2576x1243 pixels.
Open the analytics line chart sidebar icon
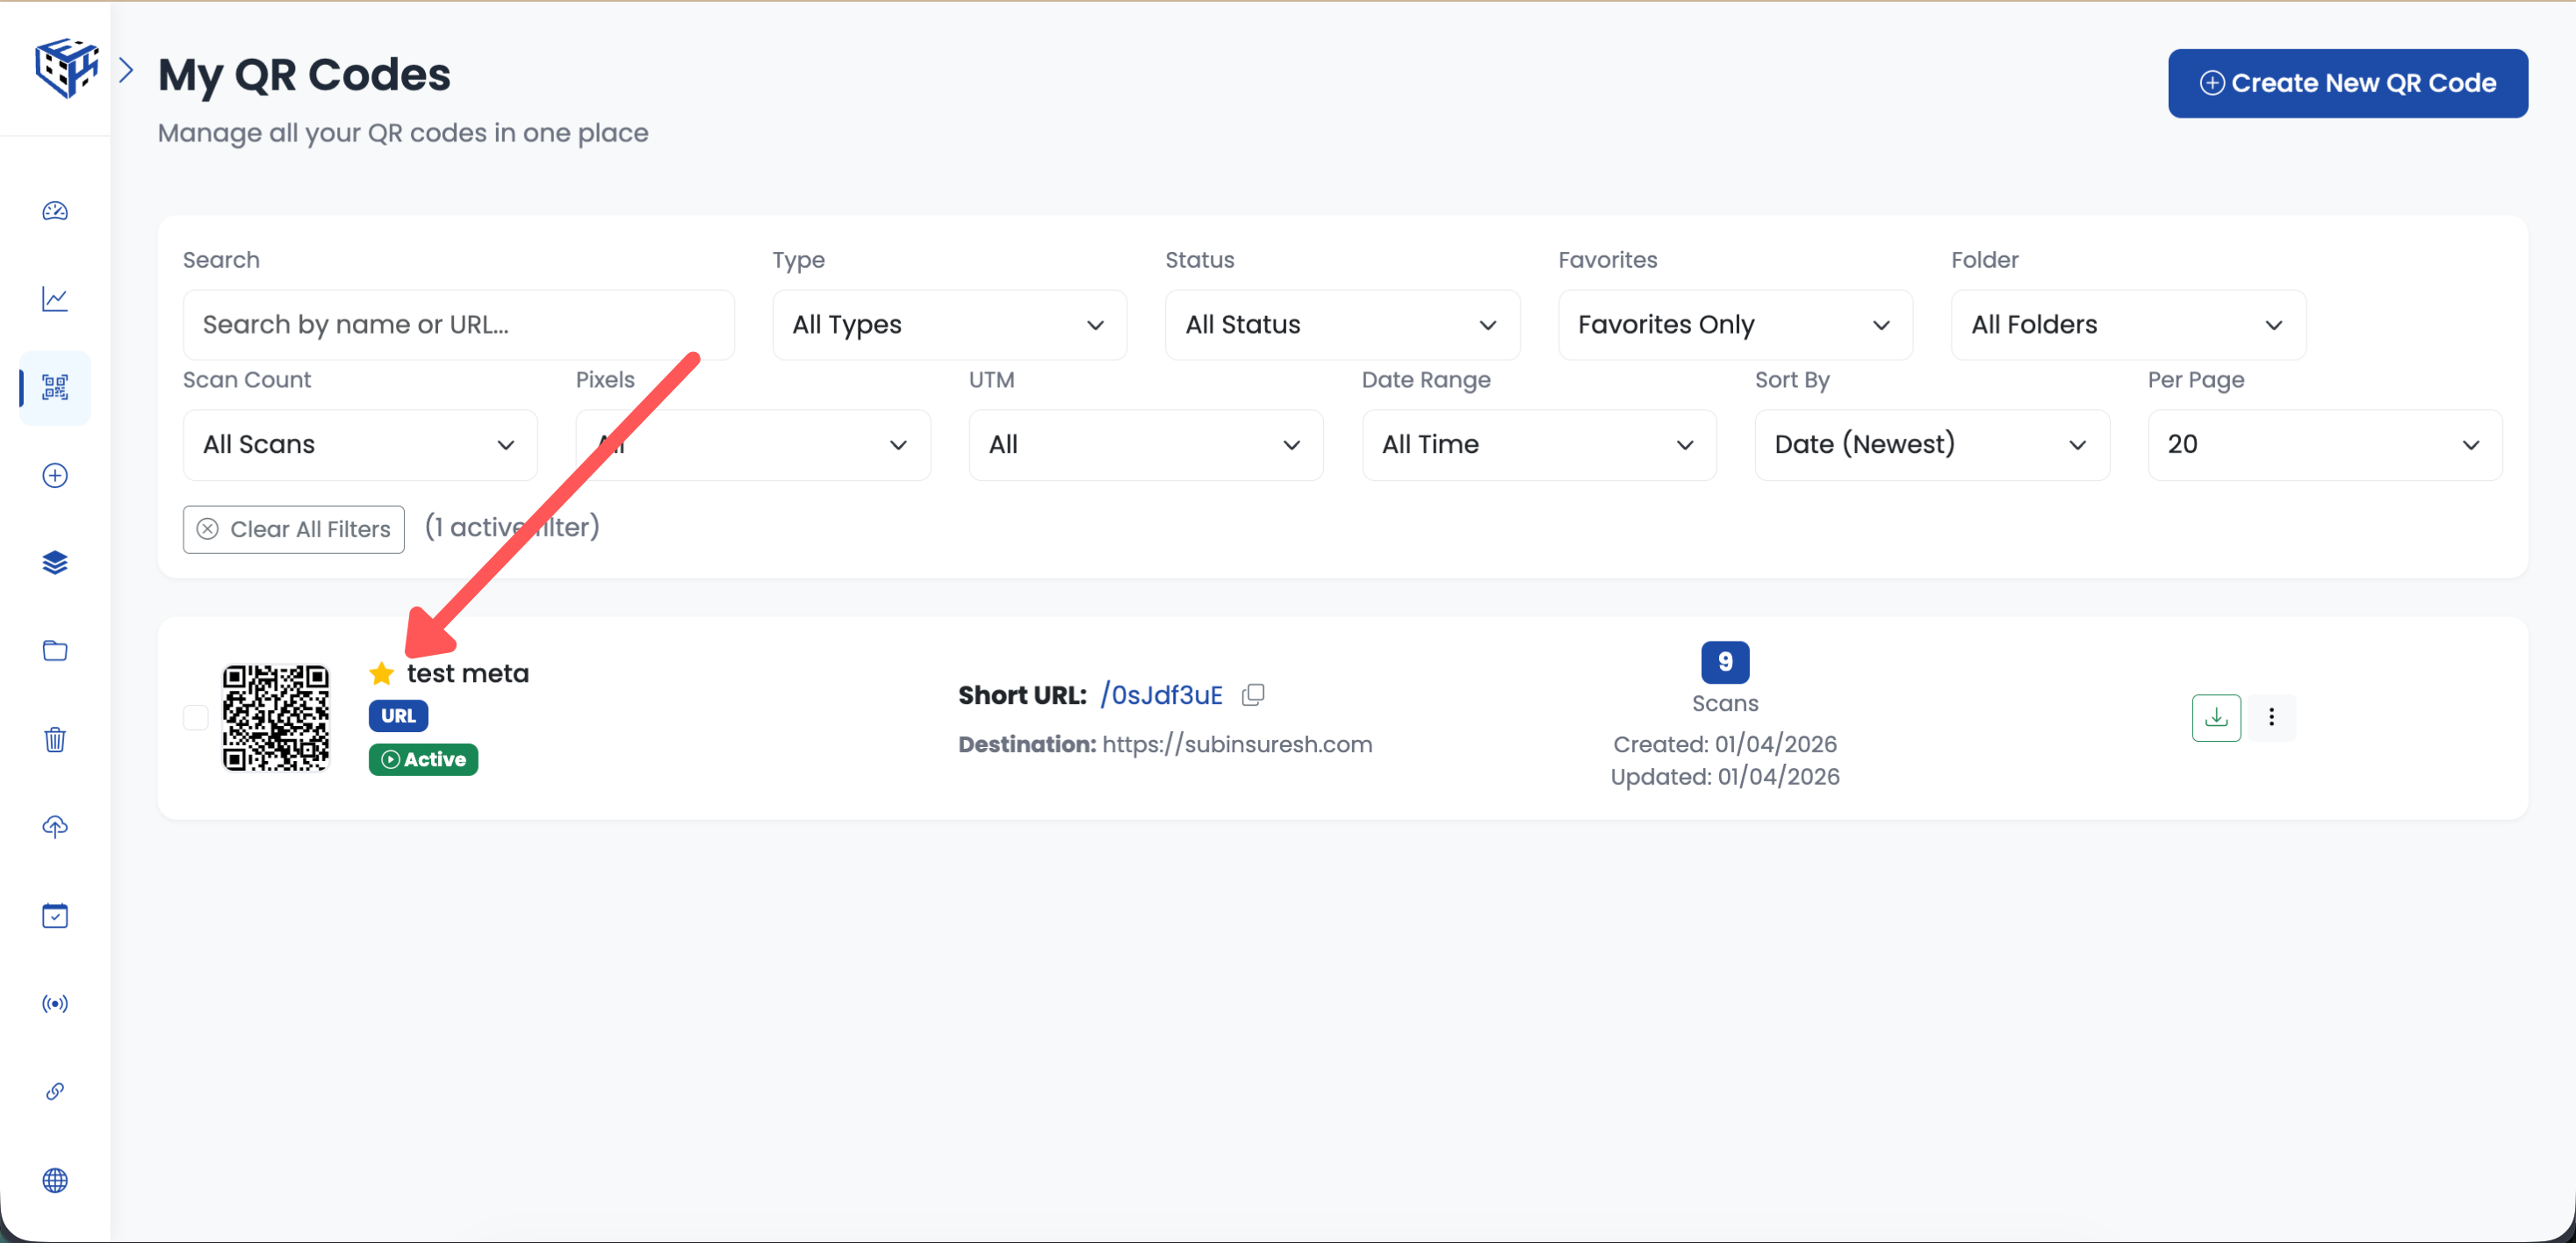pyautogui.click(x=55, y=299)
